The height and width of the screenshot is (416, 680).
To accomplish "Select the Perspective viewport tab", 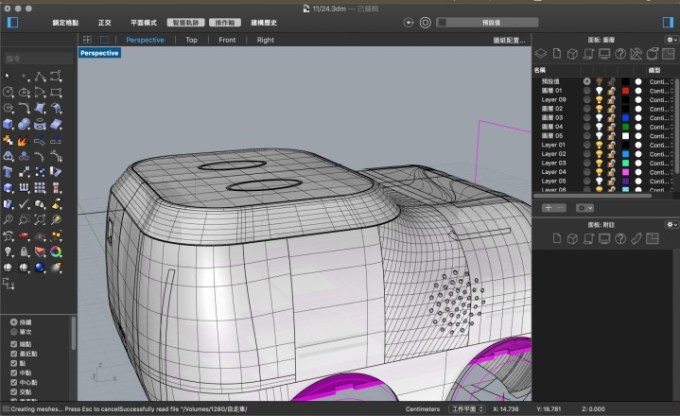I will [145, 40].
